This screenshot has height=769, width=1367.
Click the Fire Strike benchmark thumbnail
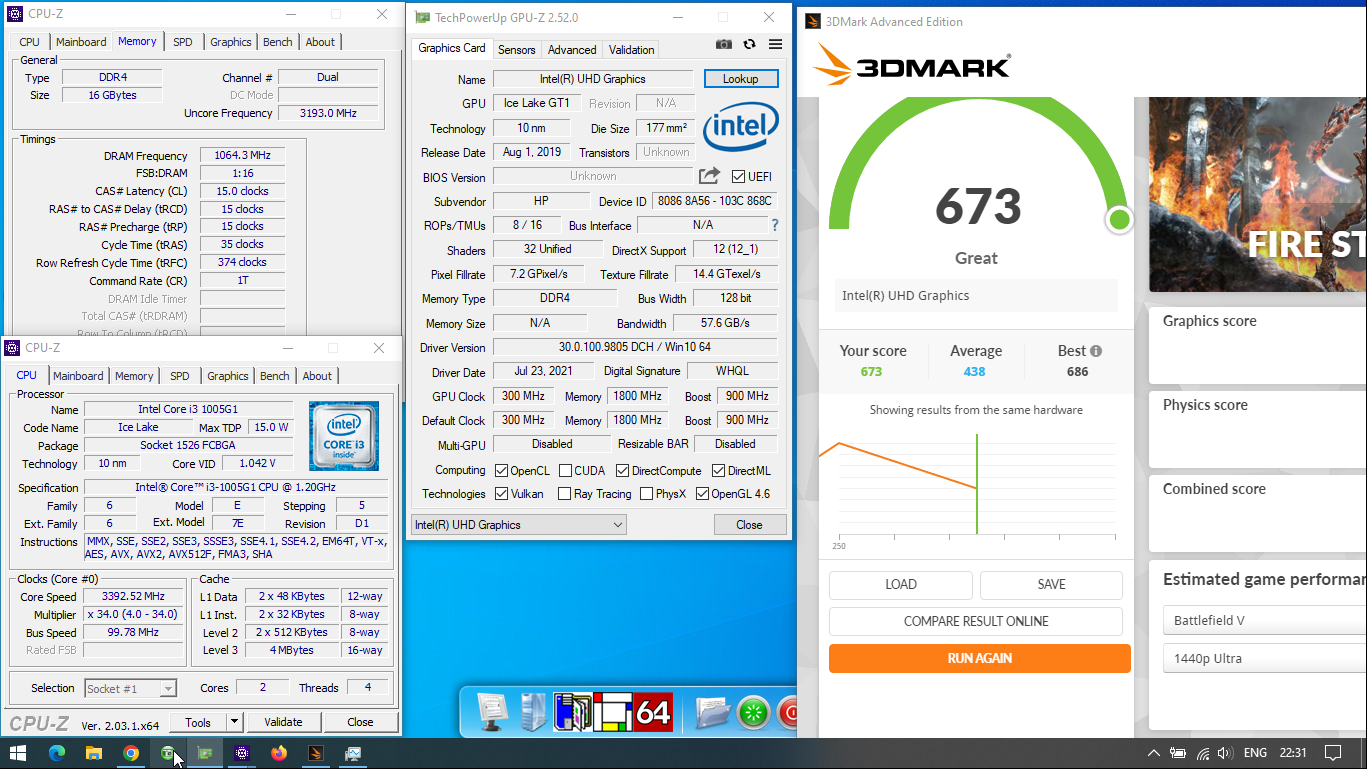pyautogui.click(x=1258, y=195)
